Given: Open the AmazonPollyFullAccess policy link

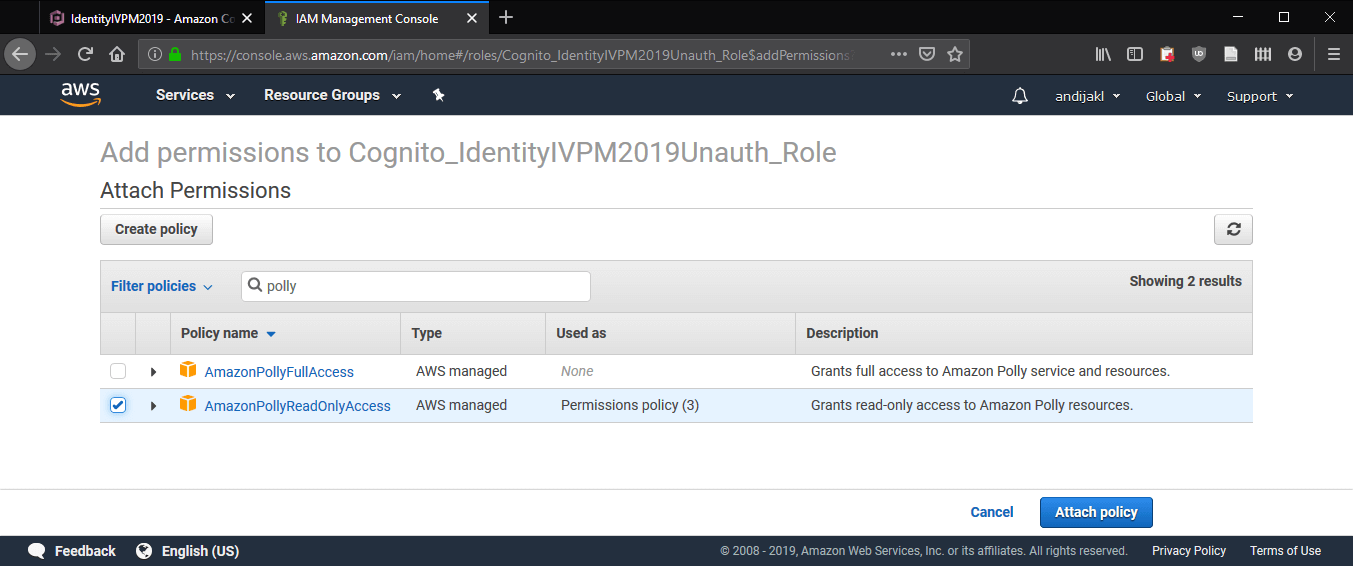Looking at the screenshot, I should [279, 372].
